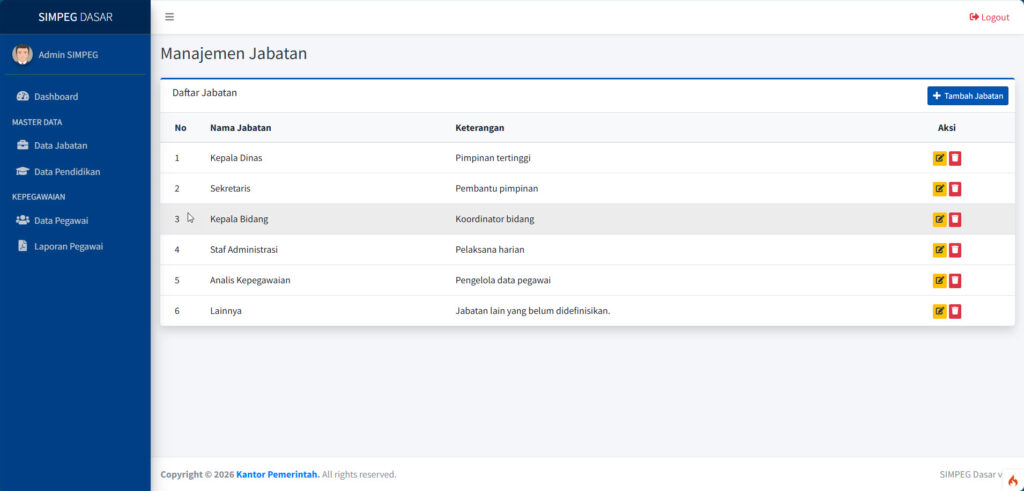This screenshot has height=491, width=1024.
Task: Click the edit icon for Kepala Dinas
Action: (939, 158)
